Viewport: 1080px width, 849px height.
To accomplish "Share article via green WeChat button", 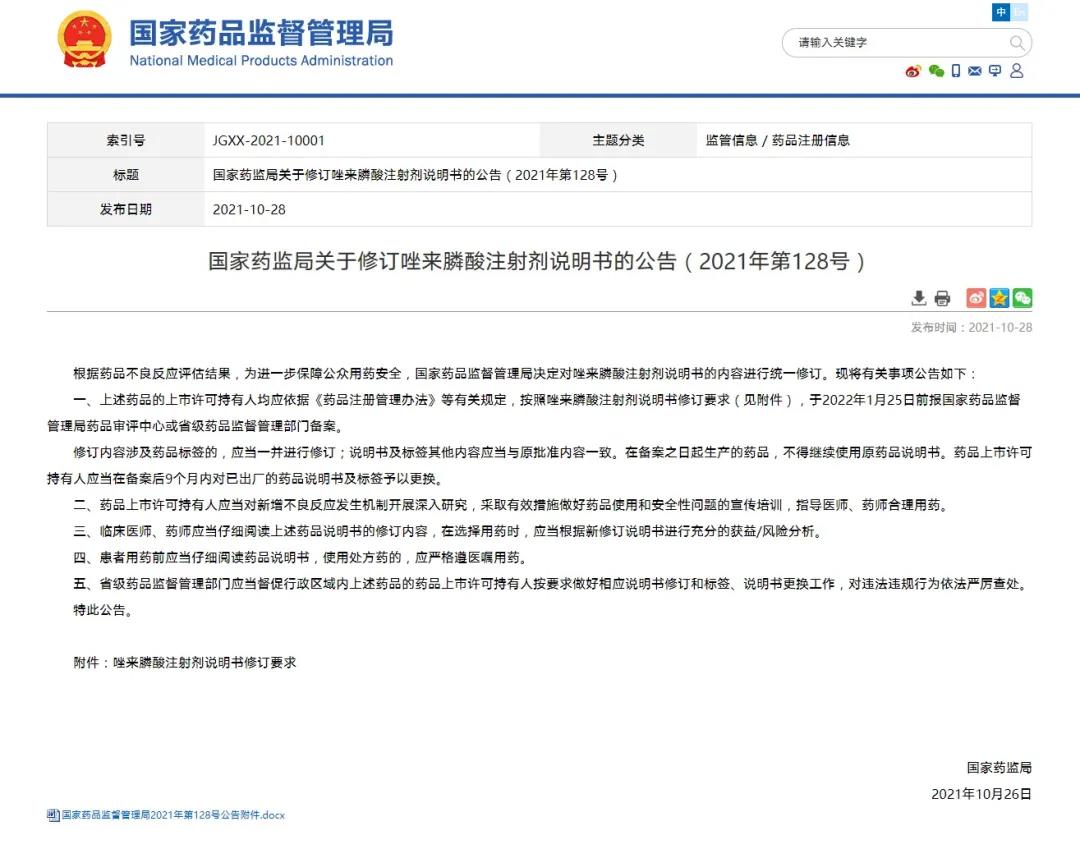I will click(x=1022, y=298).
